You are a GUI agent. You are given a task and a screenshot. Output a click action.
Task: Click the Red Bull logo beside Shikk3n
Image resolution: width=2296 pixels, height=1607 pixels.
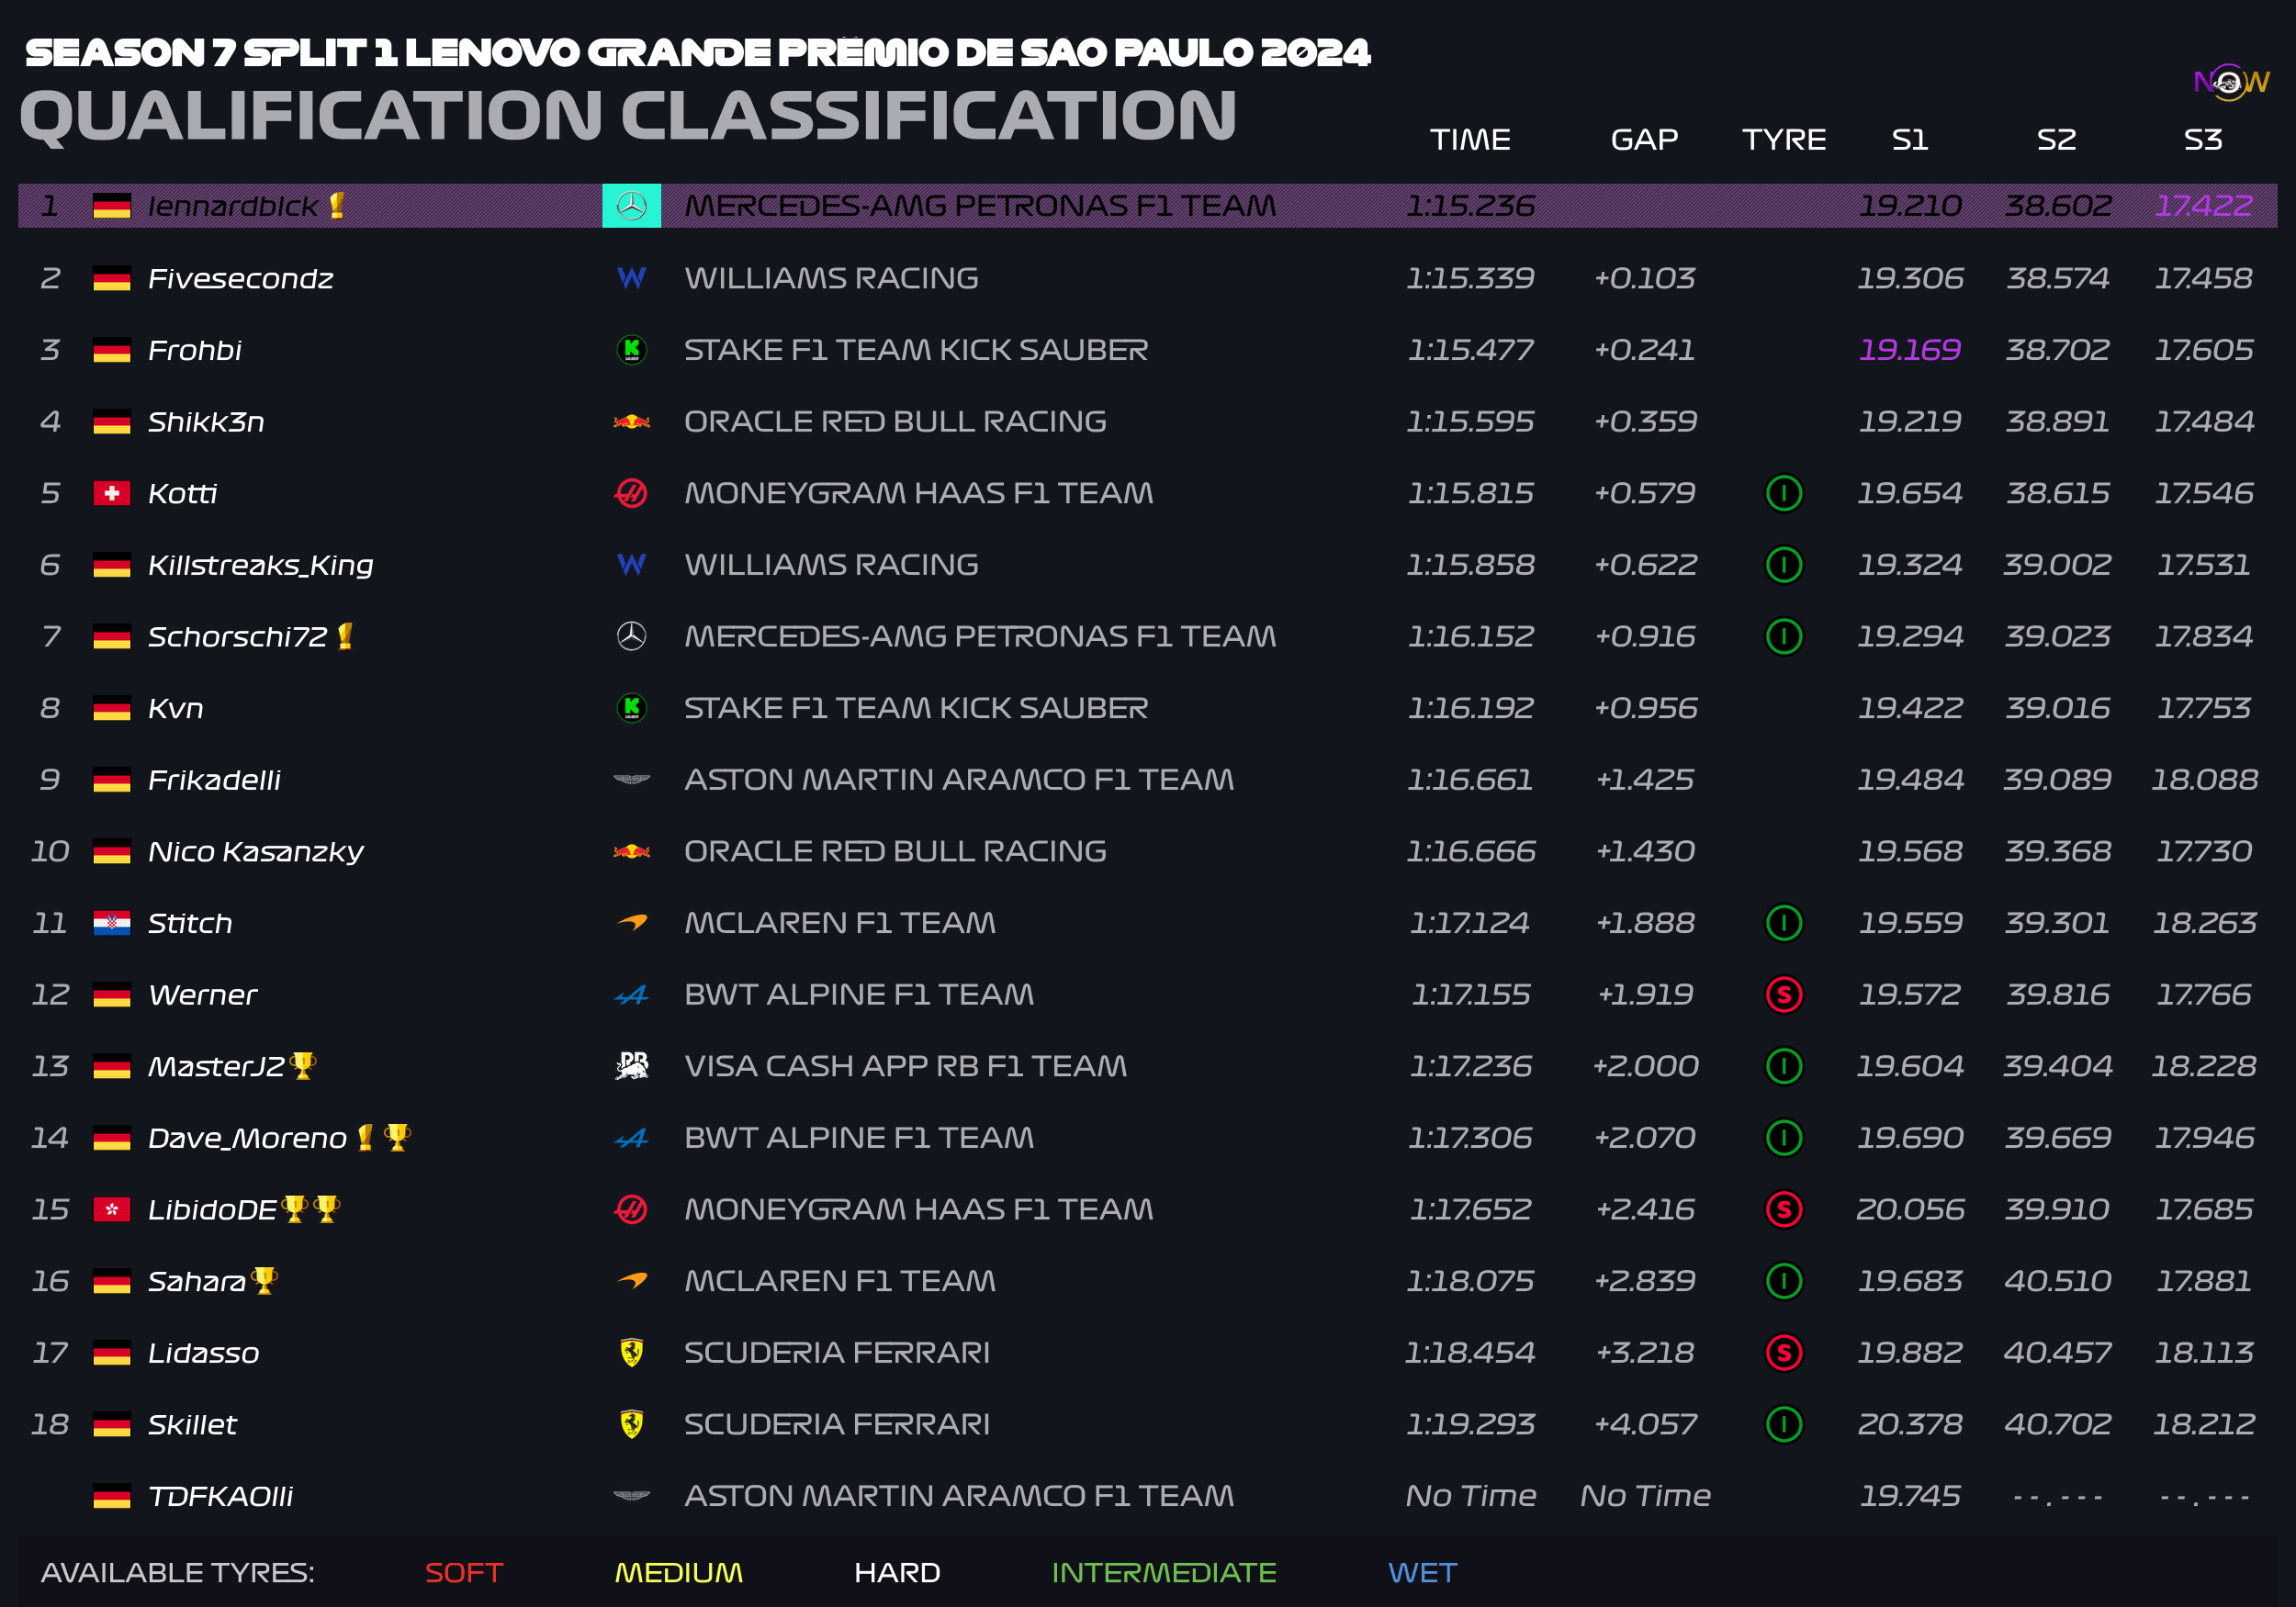631,422
